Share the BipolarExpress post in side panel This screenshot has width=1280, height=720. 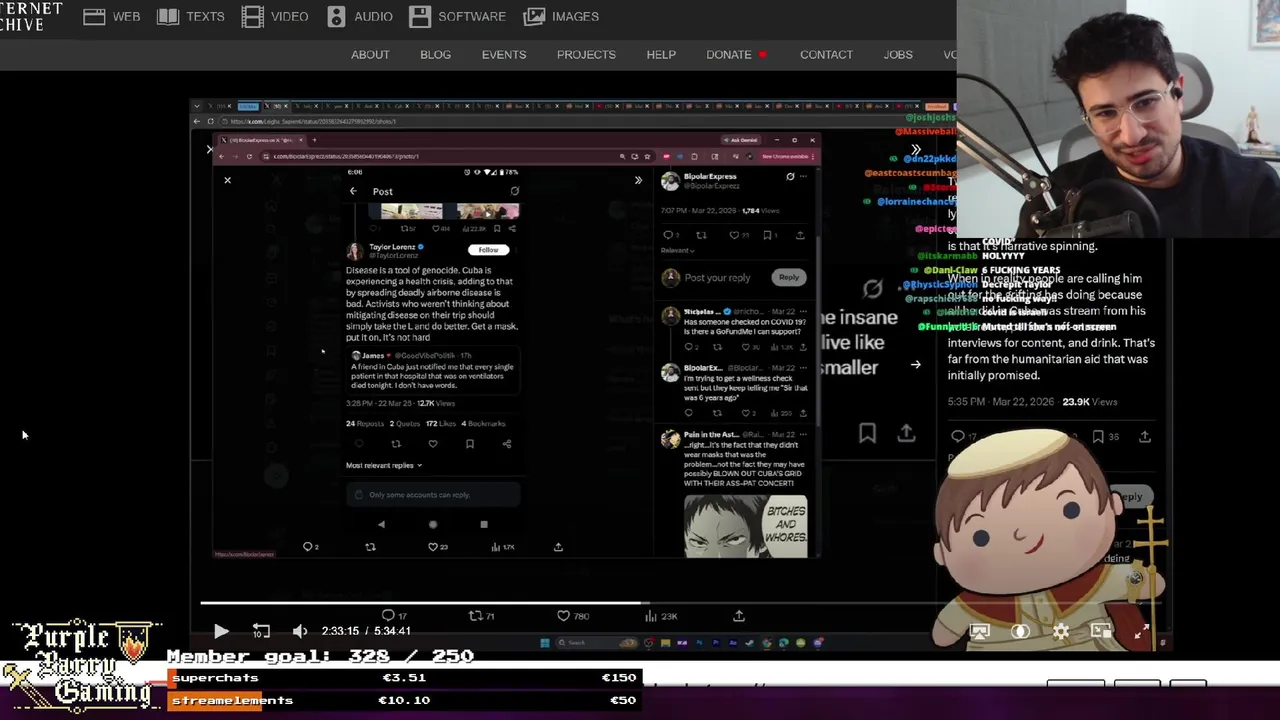point(800,235)
